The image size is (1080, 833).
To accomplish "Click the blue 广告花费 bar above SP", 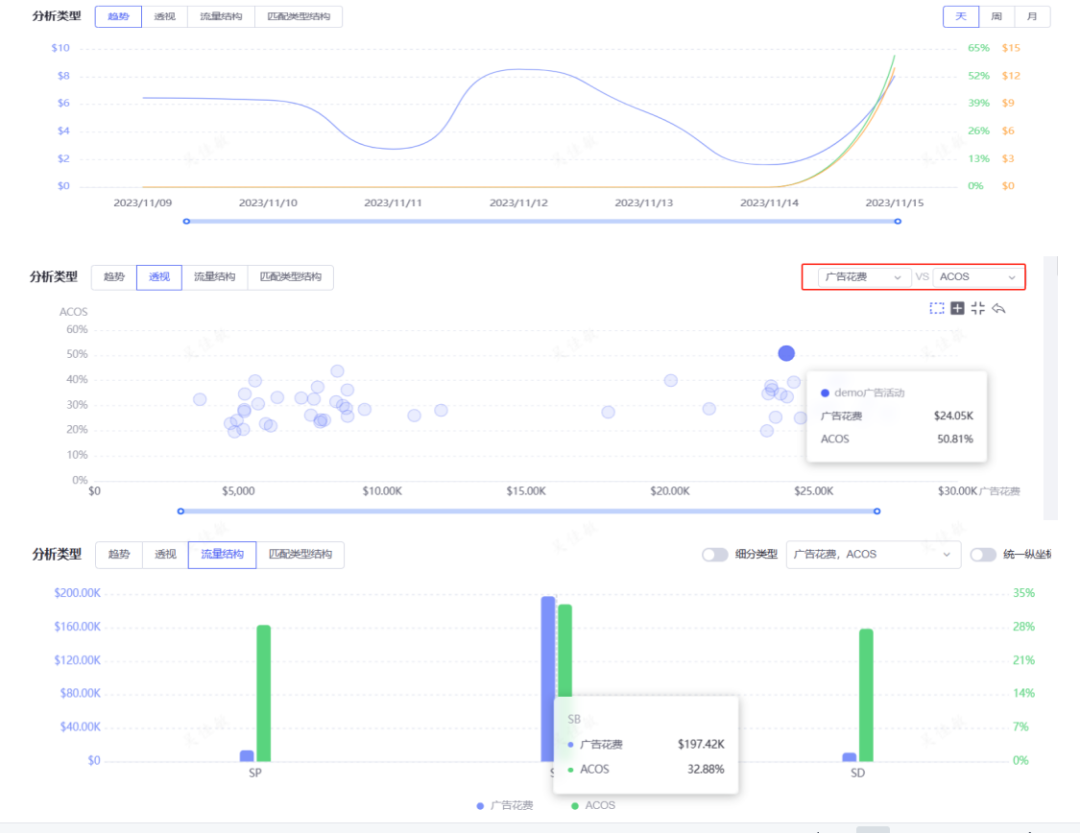I will coord(247,755).
